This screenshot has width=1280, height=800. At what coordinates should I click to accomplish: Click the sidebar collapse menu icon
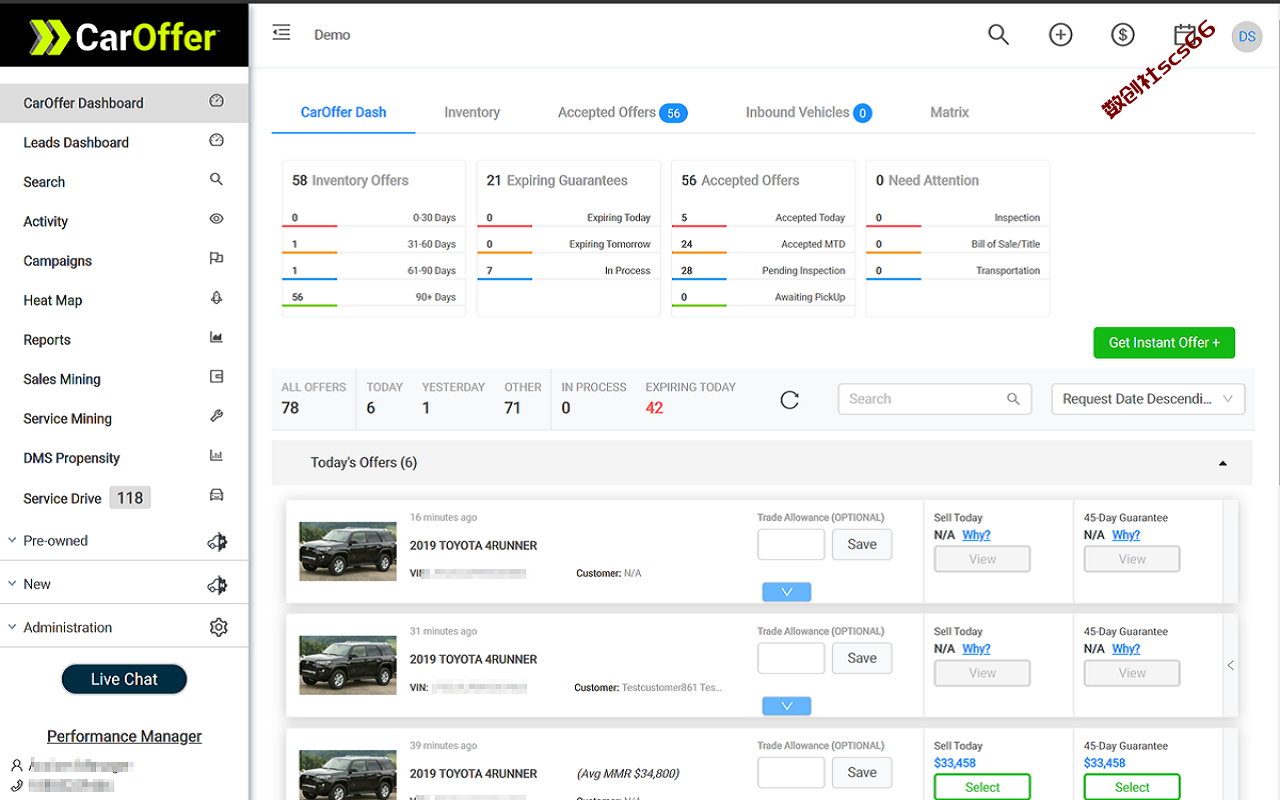coord(282,33)
